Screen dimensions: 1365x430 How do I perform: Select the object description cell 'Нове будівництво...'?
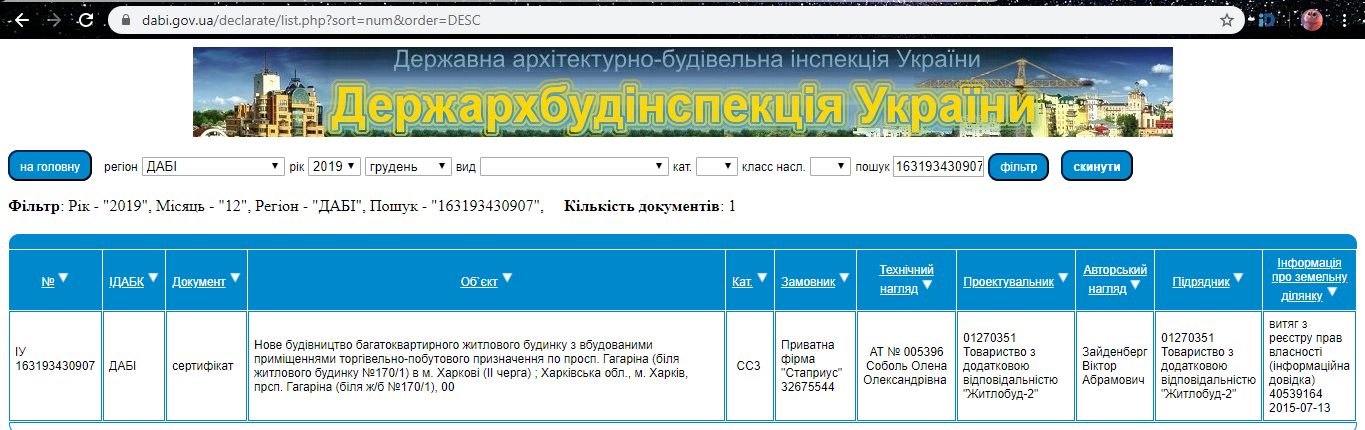point(486,366)
